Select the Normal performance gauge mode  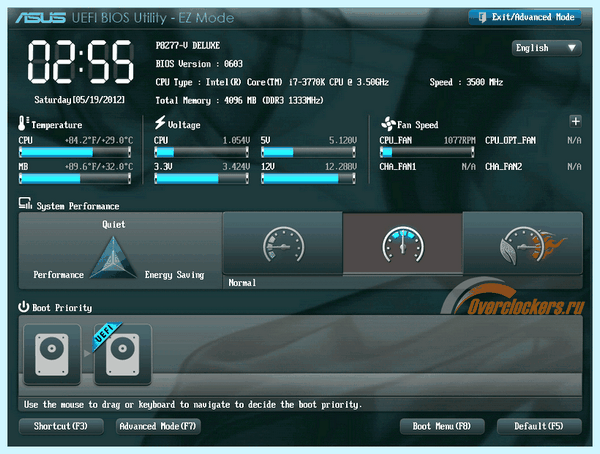pos(403,243)
